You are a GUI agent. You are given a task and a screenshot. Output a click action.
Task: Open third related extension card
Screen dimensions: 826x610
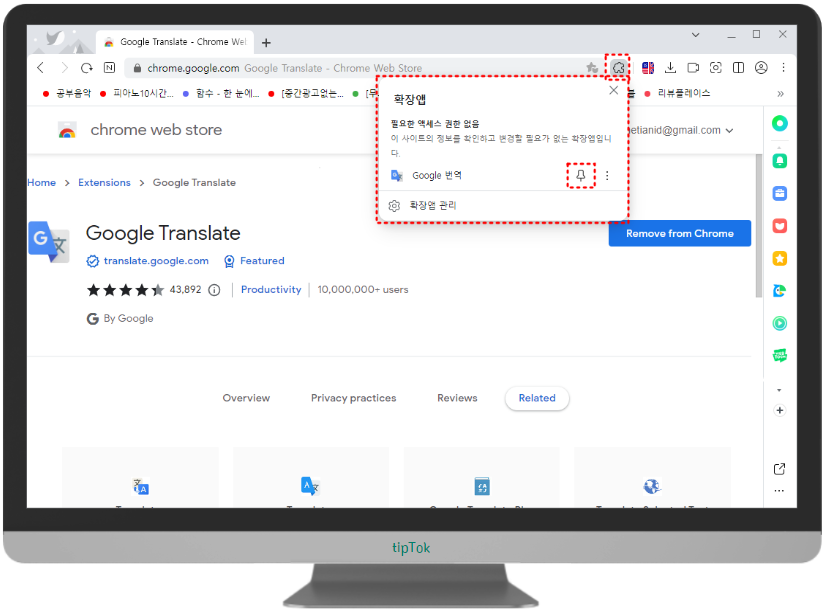[x=481, y=477]
